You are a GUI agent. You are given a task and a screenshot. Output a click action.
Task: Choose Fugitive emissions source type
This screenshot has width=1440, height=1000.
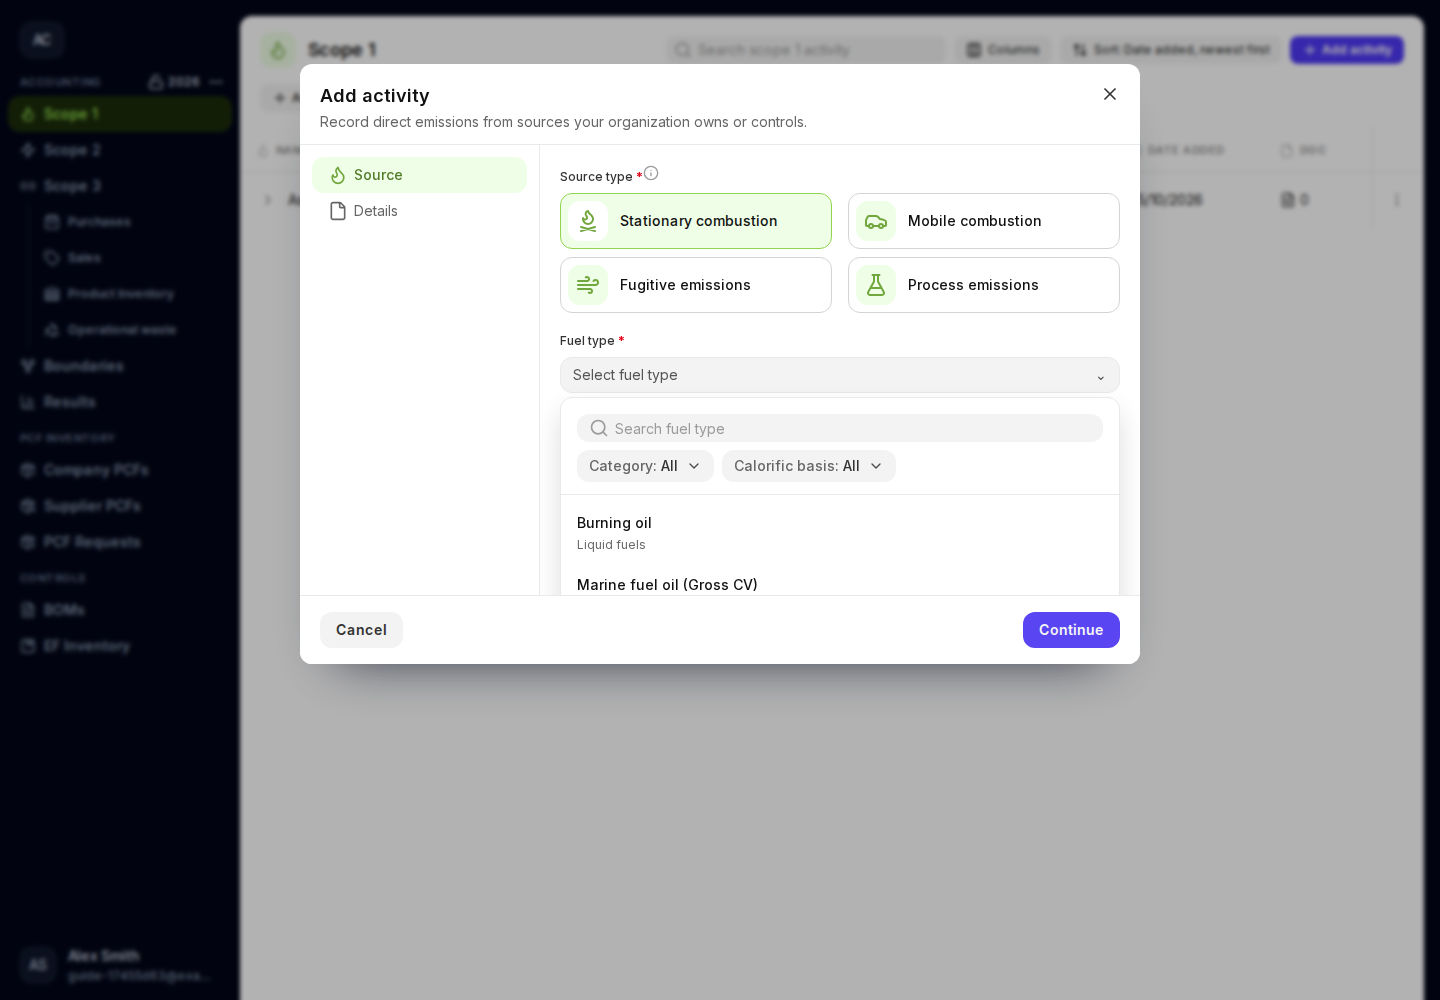coord(696,285)
